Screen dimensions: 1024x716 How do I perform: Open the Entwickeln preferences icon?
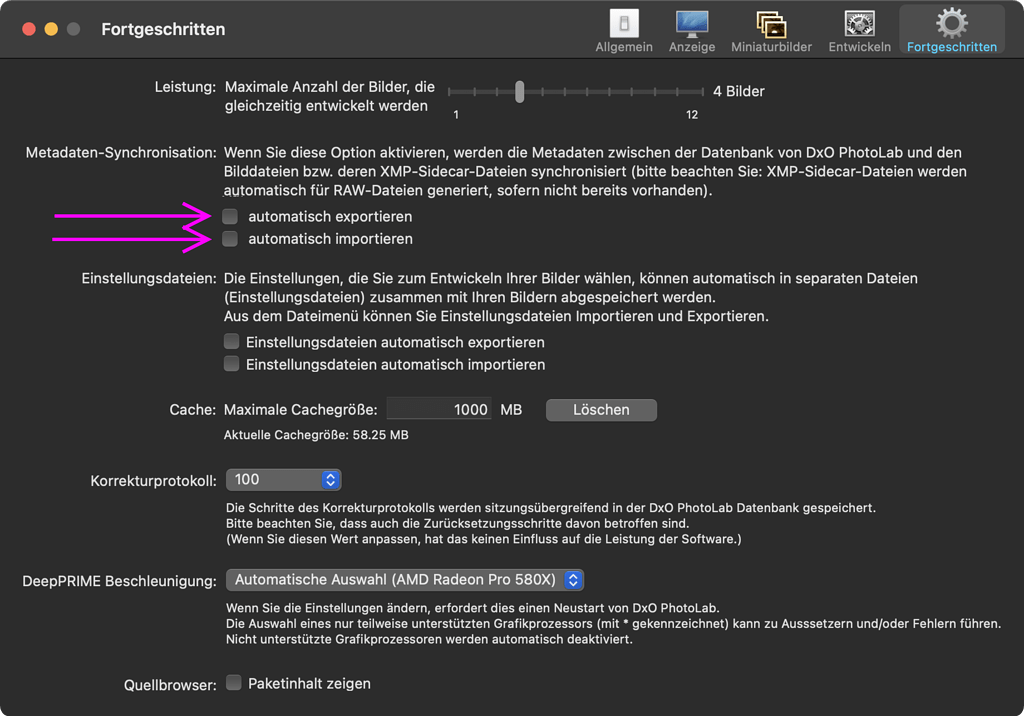(x=859, y=31)
